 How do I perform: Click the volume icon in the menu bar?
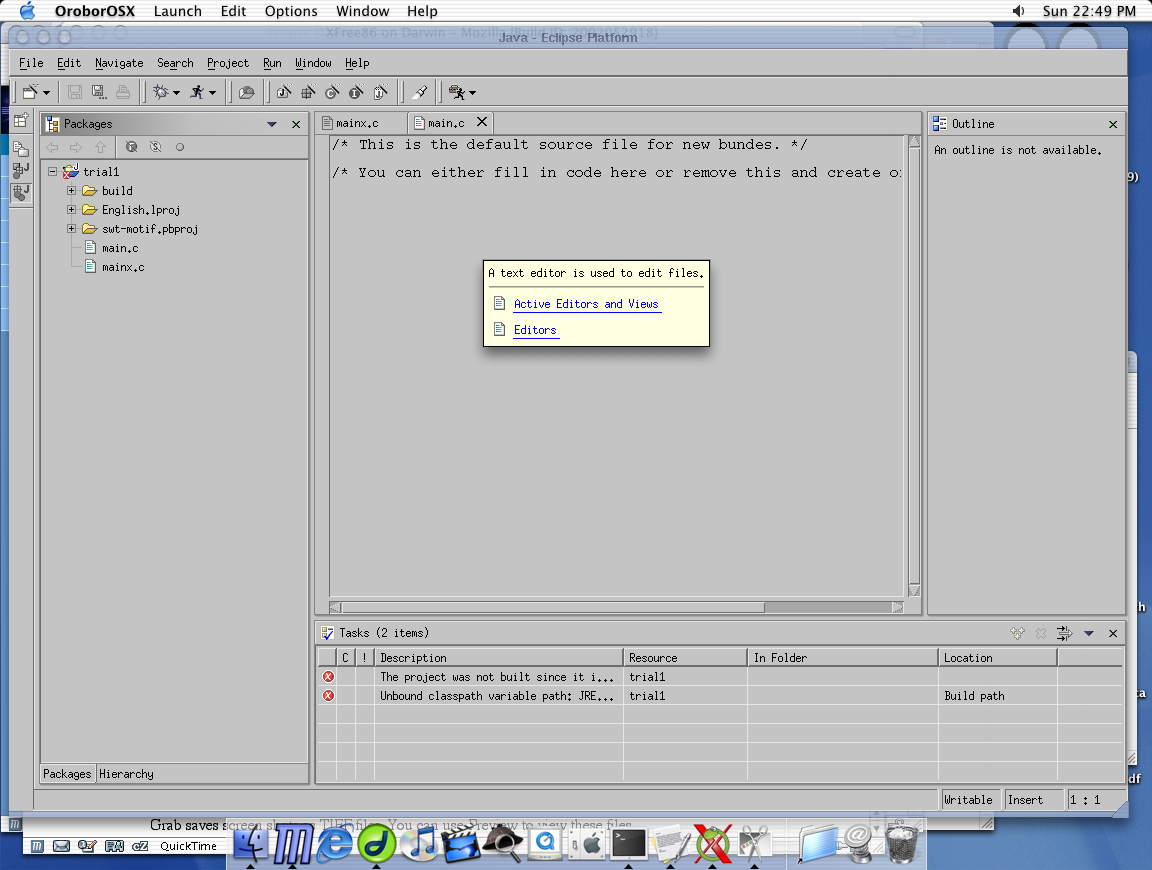tap(1018, 11)
